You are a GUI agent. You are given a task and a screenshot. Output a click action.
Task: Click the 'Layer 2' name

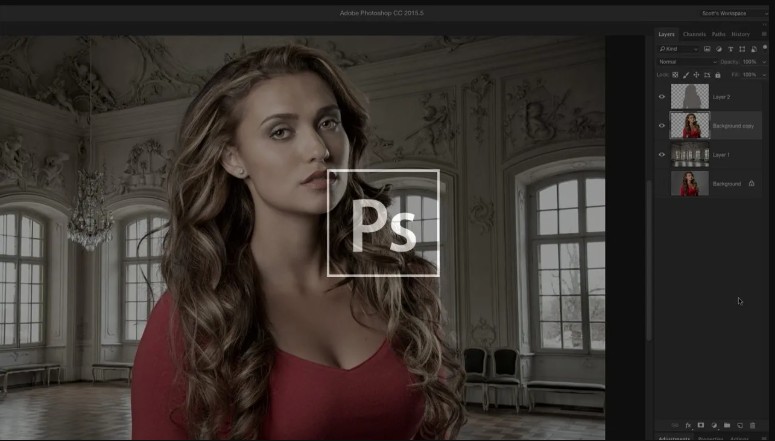[x=721, y=97]
